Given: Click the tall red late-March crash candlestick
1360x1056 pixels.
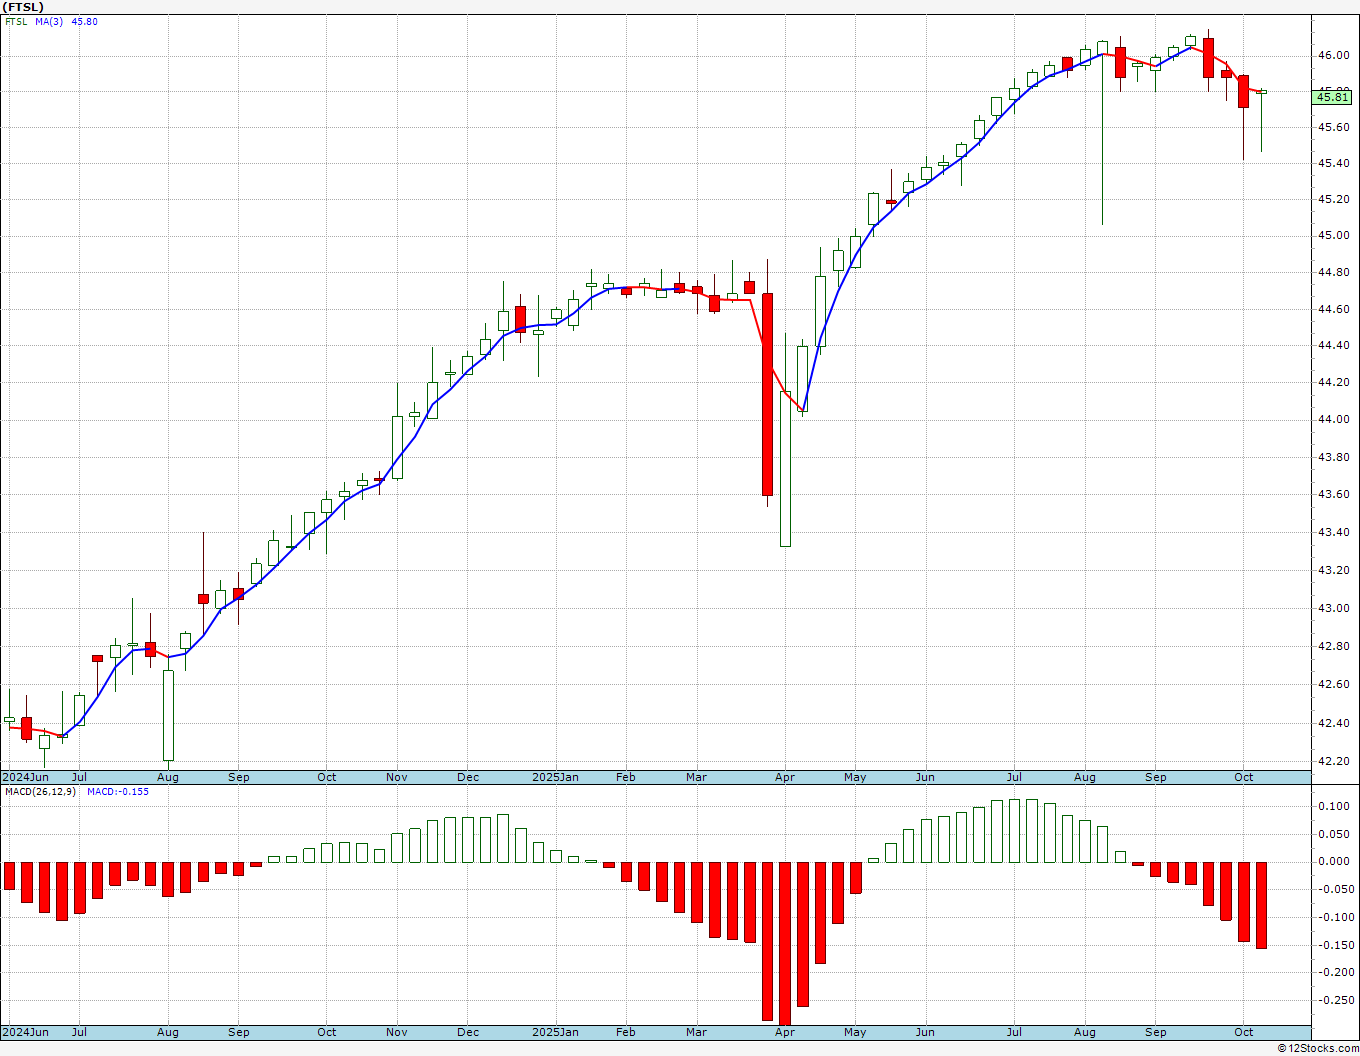Looking at the screenshot, I should click(767, 394).
